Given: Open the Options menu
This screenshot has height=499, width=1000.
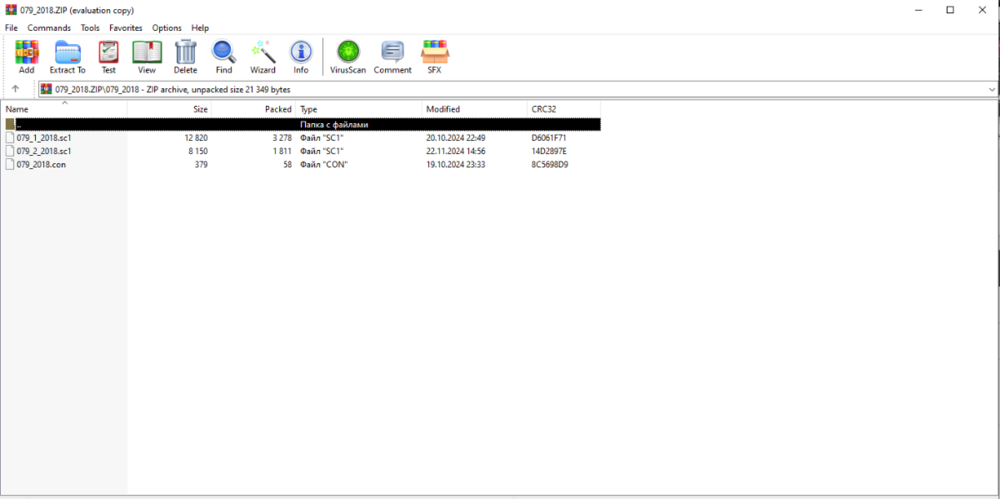Looking at the screenshot, I should [x=167, y=28].
